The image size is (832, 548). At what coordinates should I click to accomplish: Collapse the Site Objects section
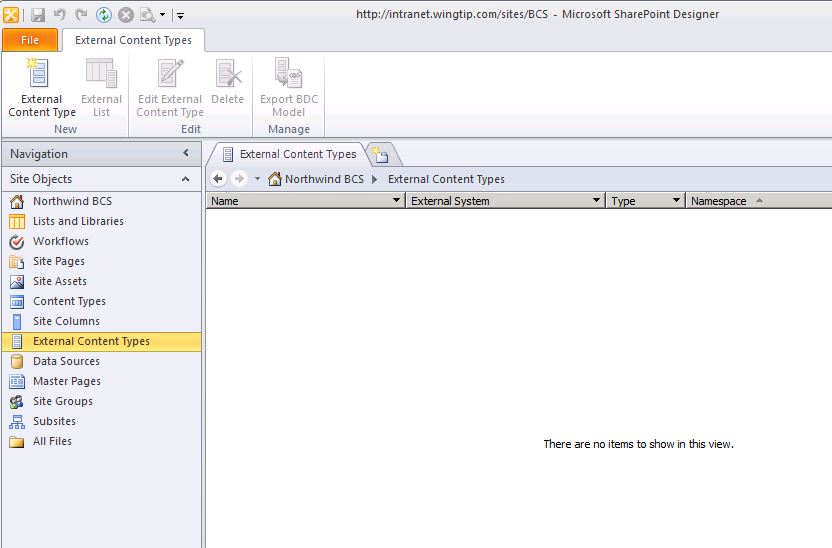coord(185,179)
